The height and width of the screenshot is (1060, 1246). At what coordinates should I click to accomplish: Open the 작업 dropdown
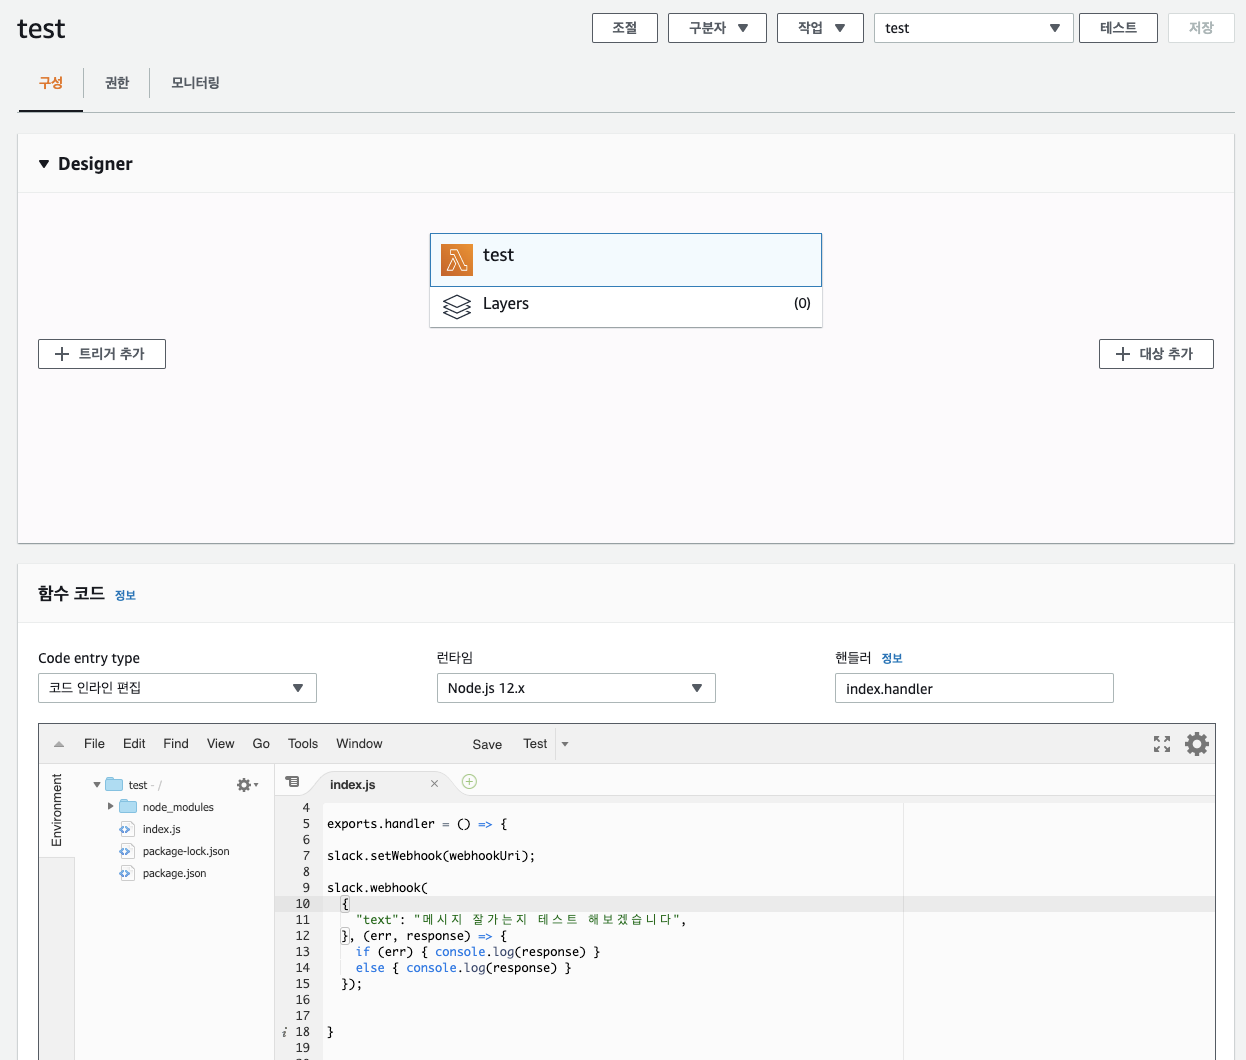821,28
